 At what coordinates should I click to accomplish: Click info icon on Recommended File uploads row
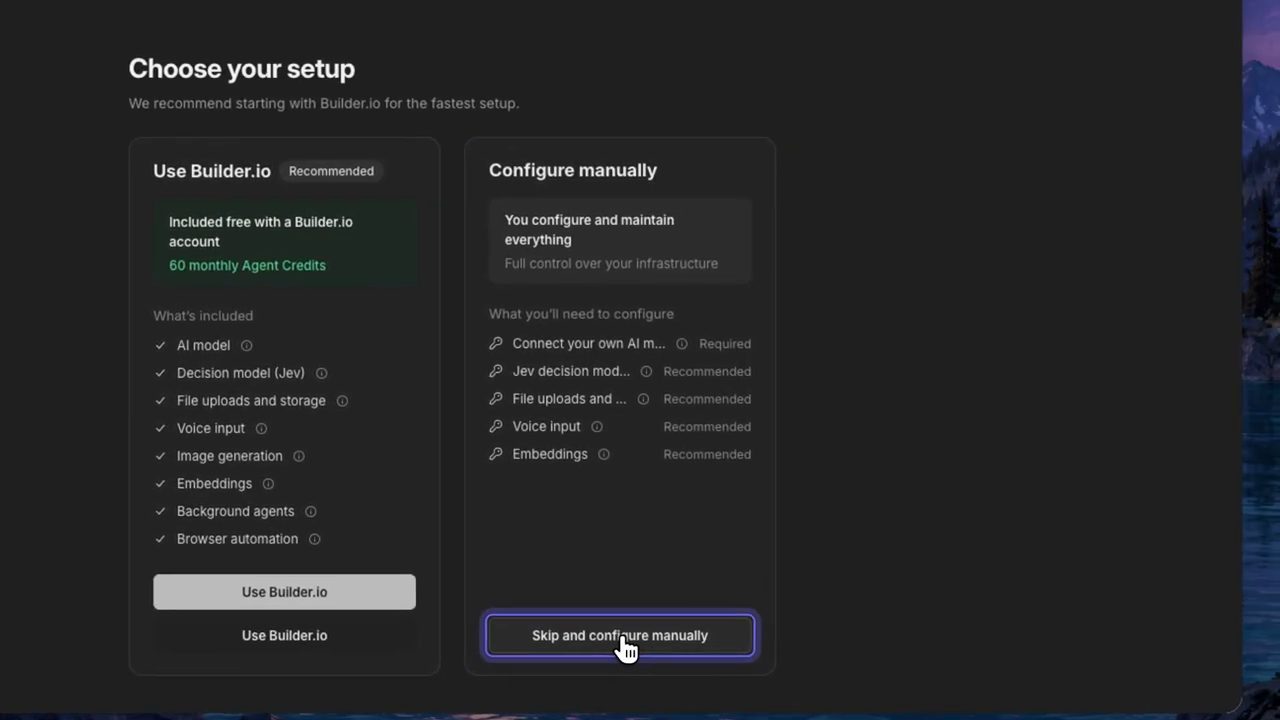(643, 399)
